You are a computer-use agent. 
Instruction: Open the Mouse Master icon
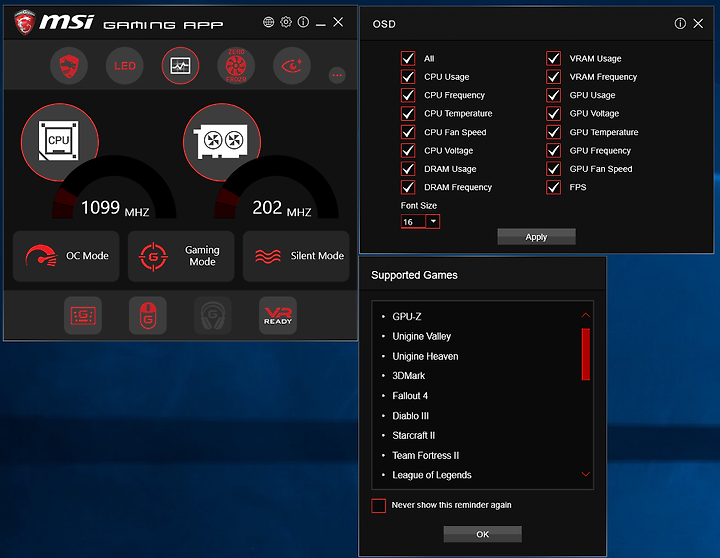148,316
